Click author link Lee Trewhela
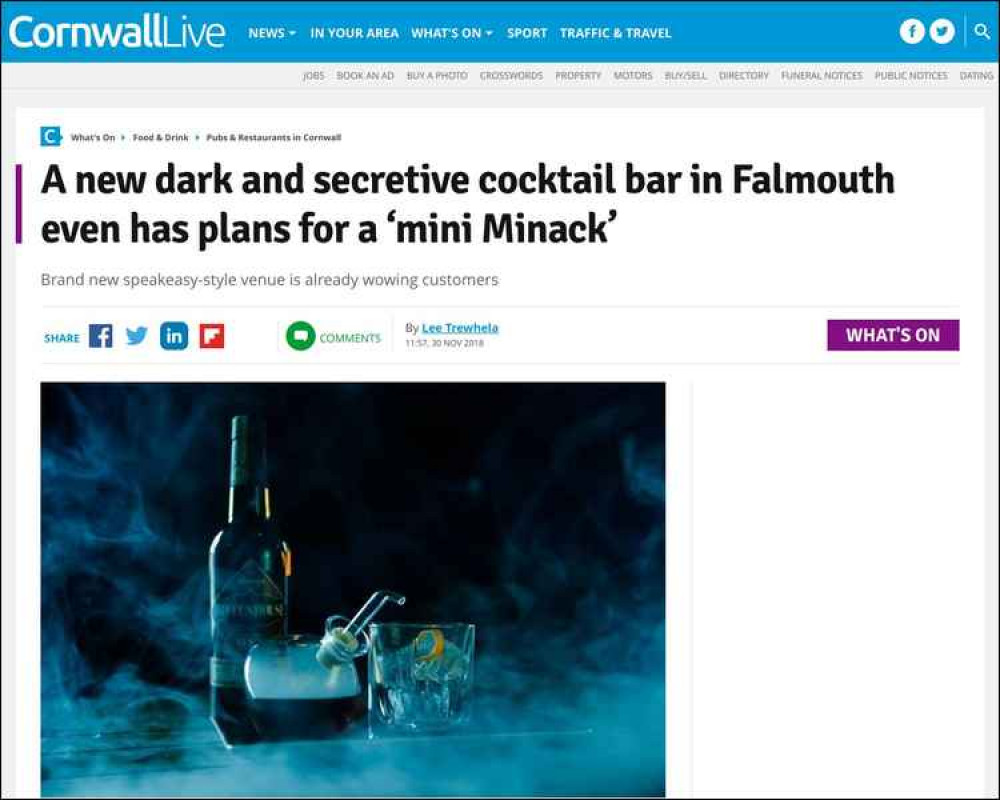Image resolution: width=1000 pixels, height=800 pixels. pos(460,327)
